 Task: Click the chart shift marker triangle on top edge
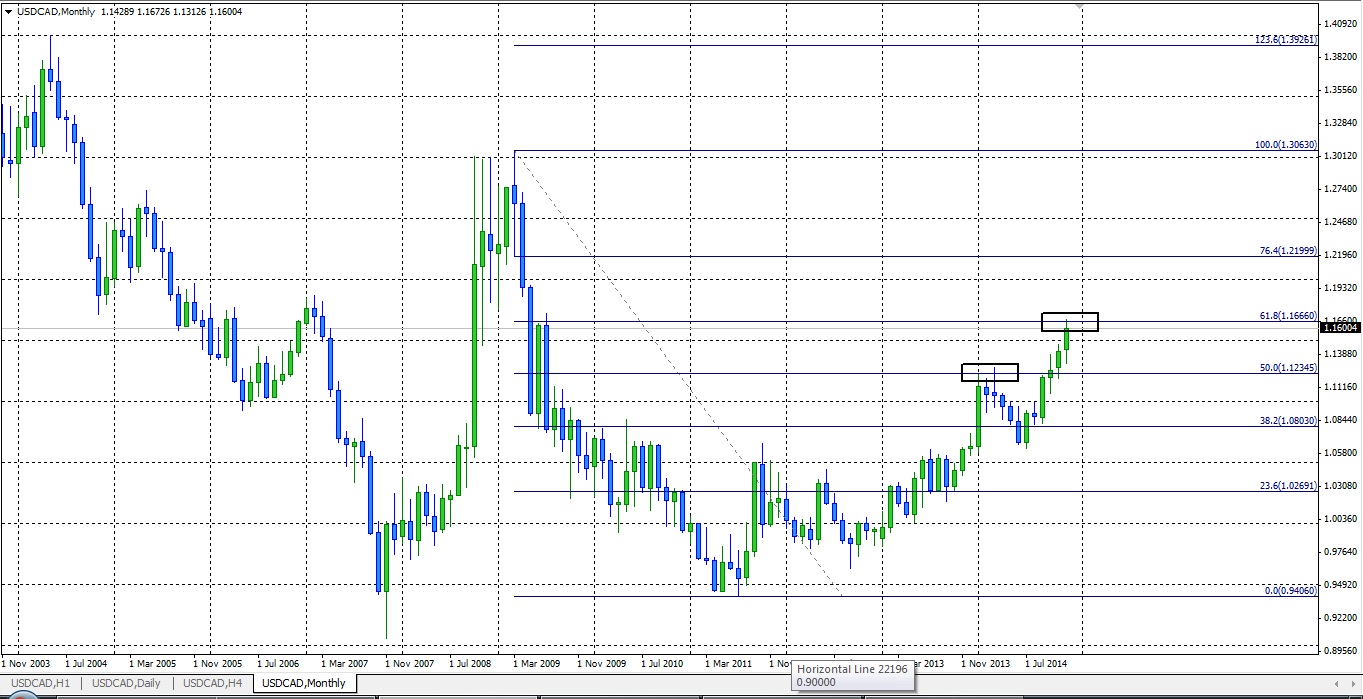tap(1080, 8)
